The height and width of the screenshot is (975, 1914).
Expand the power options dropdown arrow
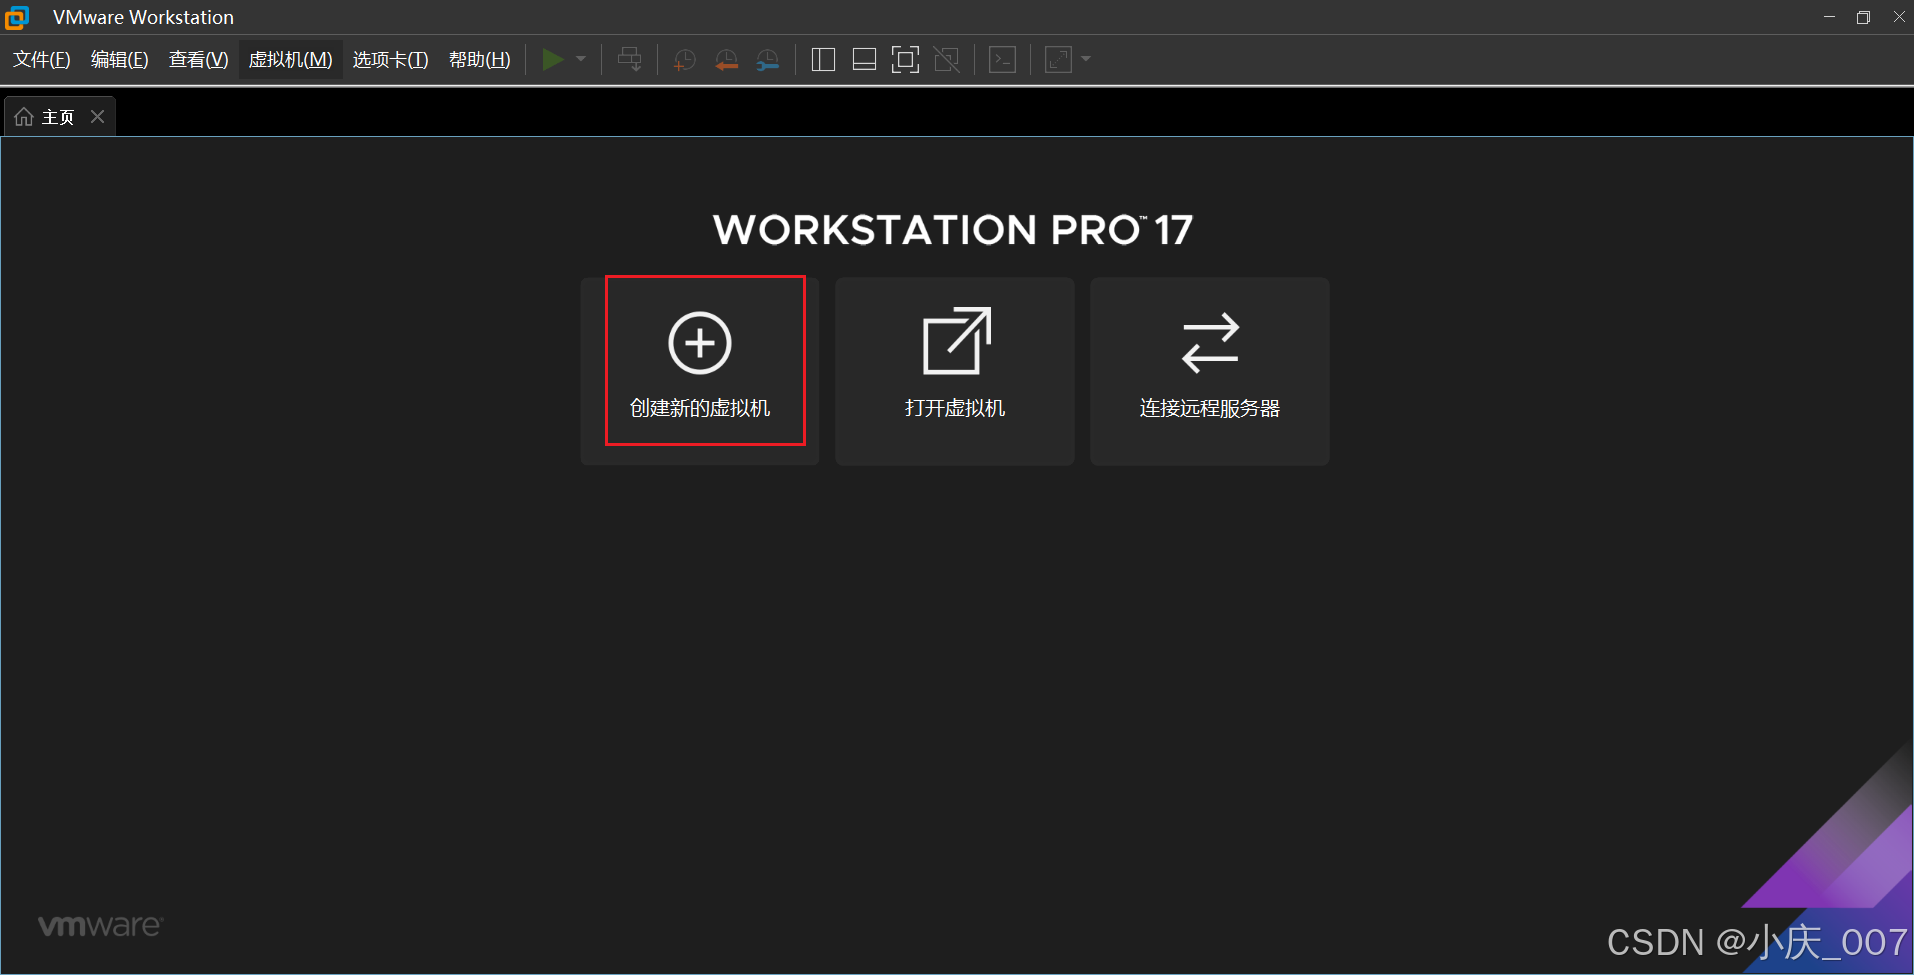click(581, 60)
